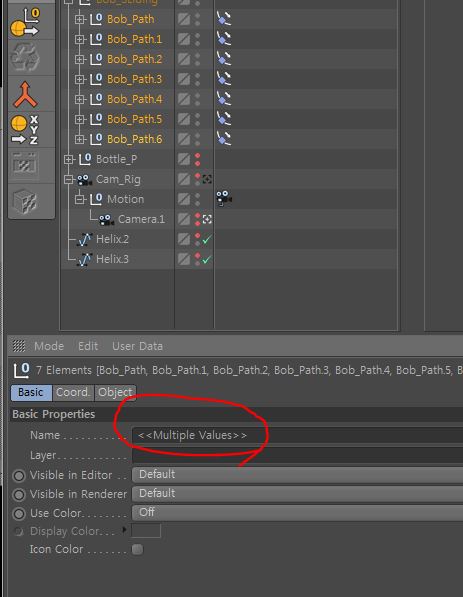Click the Icon Color checkbox
Viewport: 463px width, 597px height.
[x=137, y=549]
